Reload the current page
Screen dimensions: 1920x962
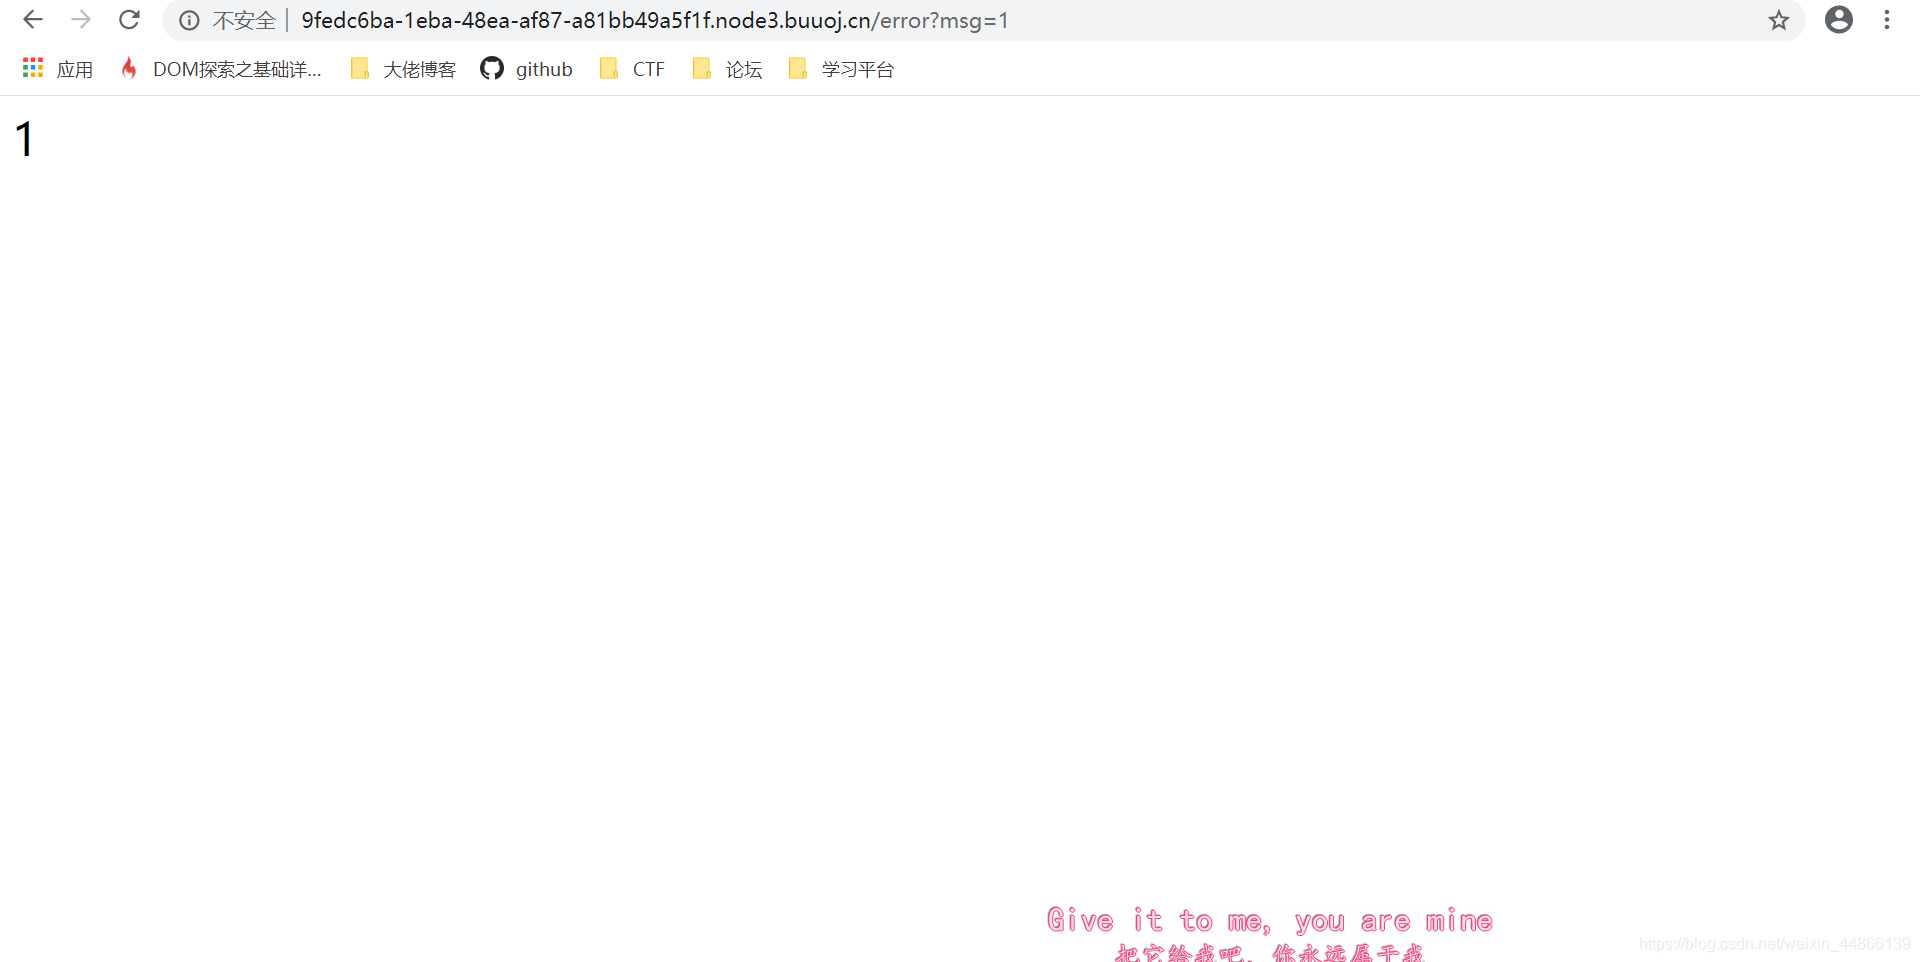129,20
